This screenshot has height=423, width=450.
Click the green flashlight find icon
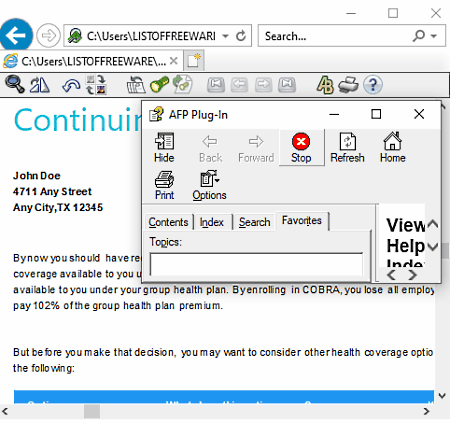coord(159,85)
